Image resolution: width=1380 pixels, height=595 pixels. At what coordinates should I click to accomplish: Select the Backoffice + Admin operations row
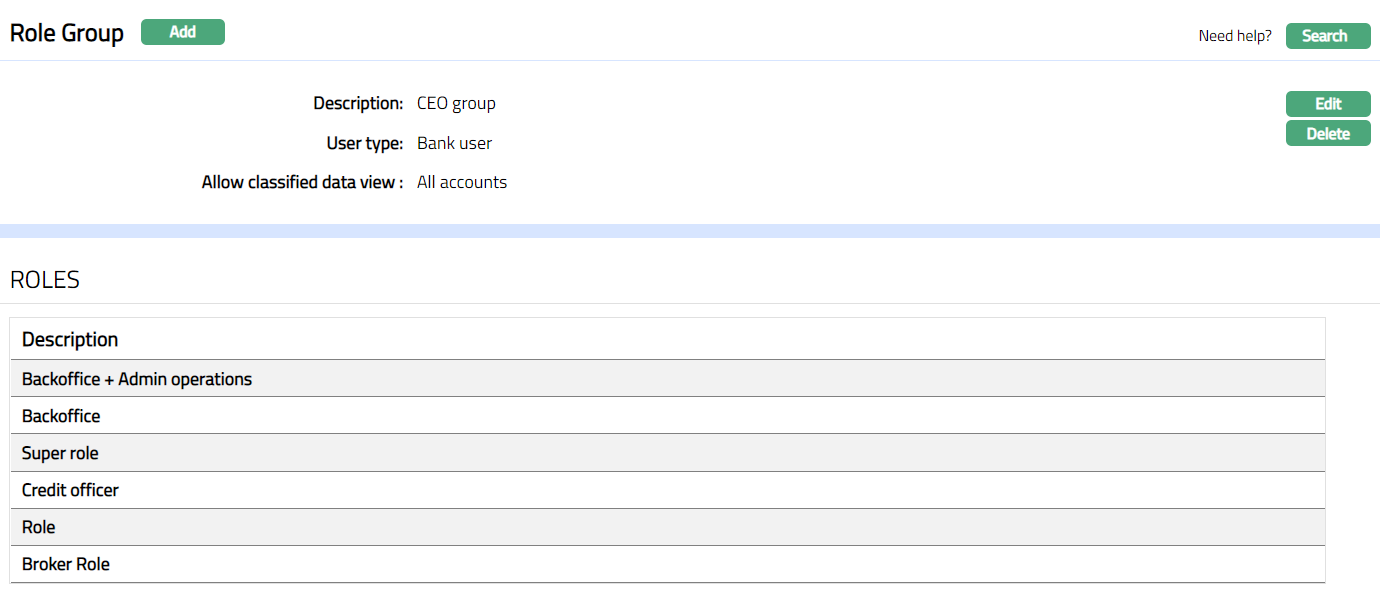[x=137, y=379]
